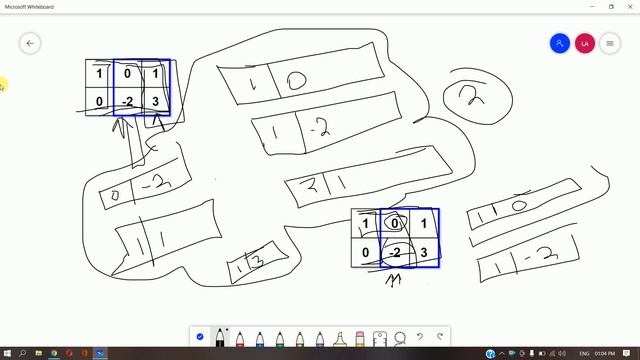Open the volume tray icon

(x=562, y=353)
